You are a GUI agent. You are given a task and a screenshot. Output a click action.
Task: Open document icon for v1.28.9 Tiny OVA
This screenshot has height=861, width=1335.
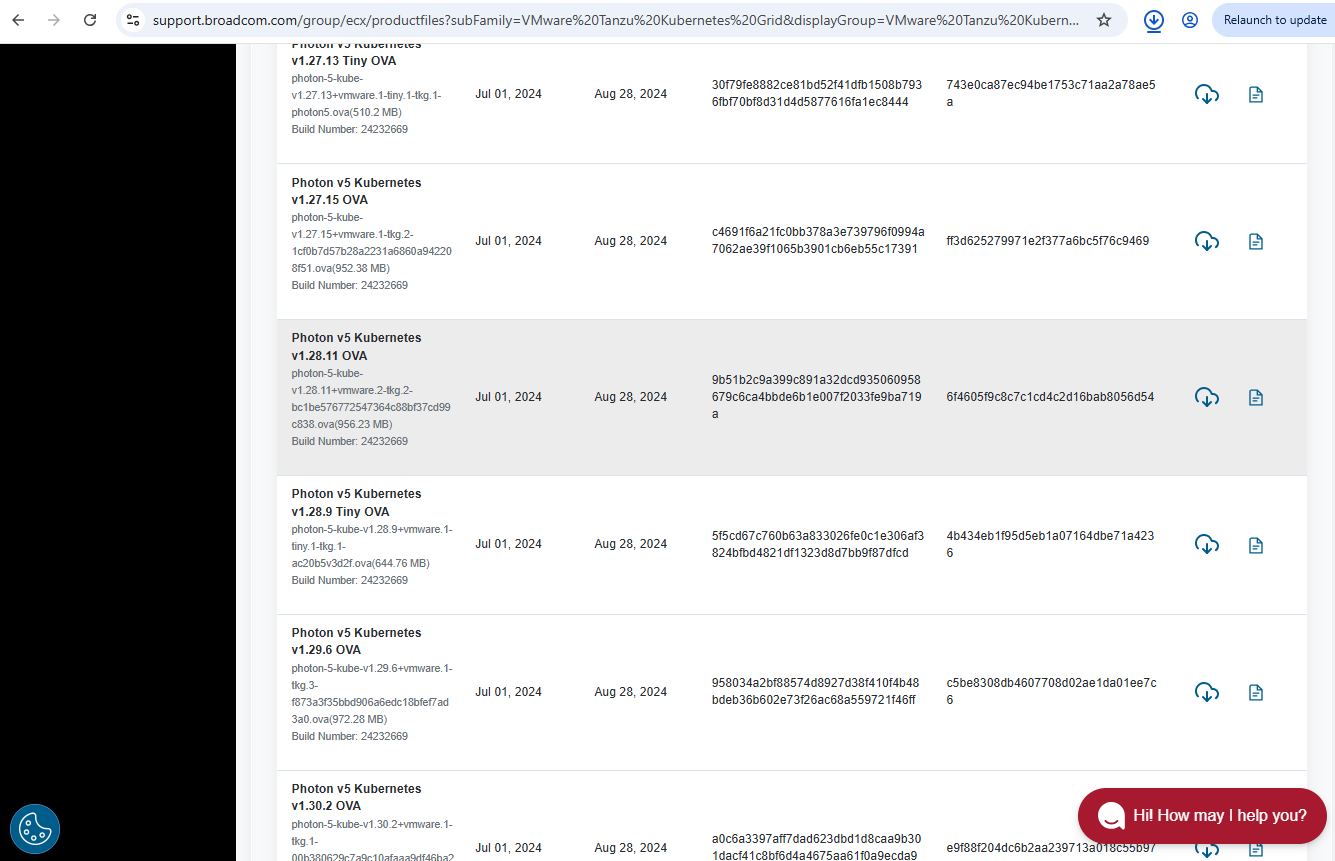coord(1256,545)
